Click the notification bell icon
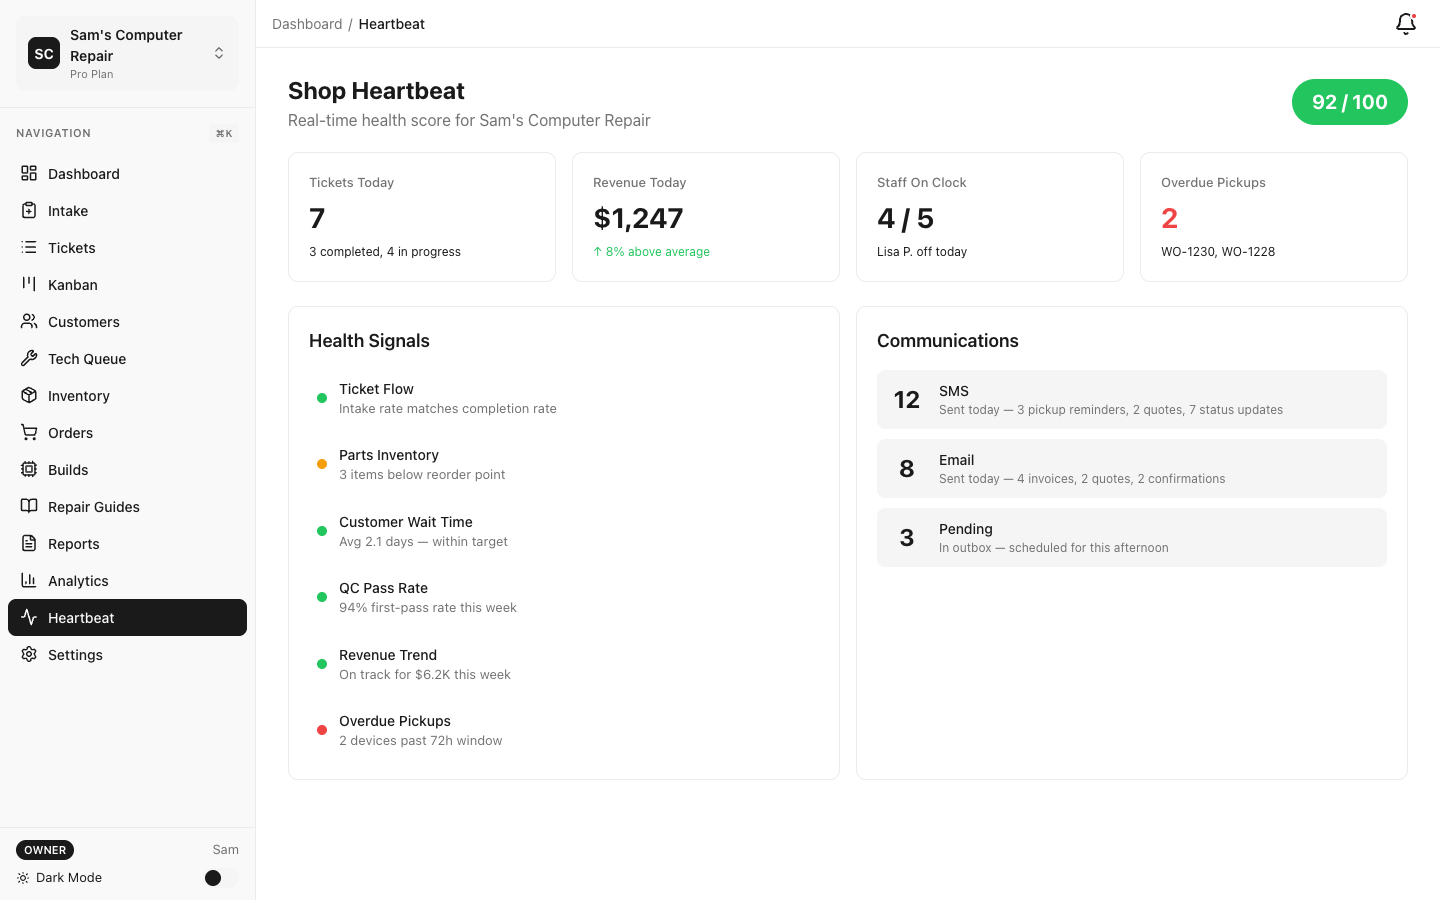This screenshot has width=1440, height=900. (1405, 23)
